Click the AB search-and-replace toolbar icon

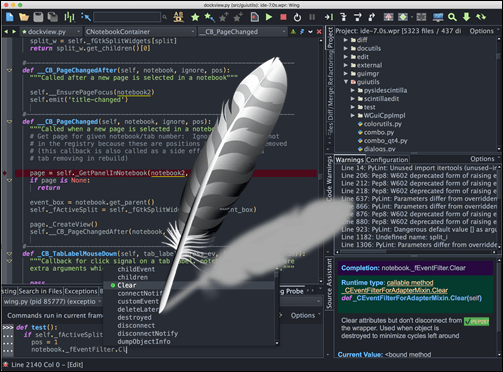(178, 17)
